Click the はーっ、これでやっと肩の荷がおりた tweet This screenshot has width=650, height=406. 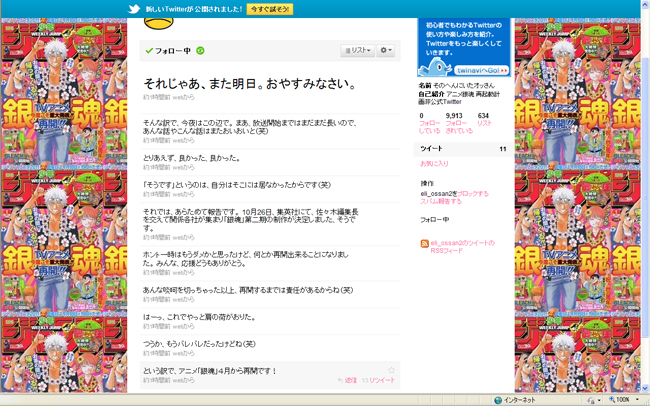tap(200, 317)
